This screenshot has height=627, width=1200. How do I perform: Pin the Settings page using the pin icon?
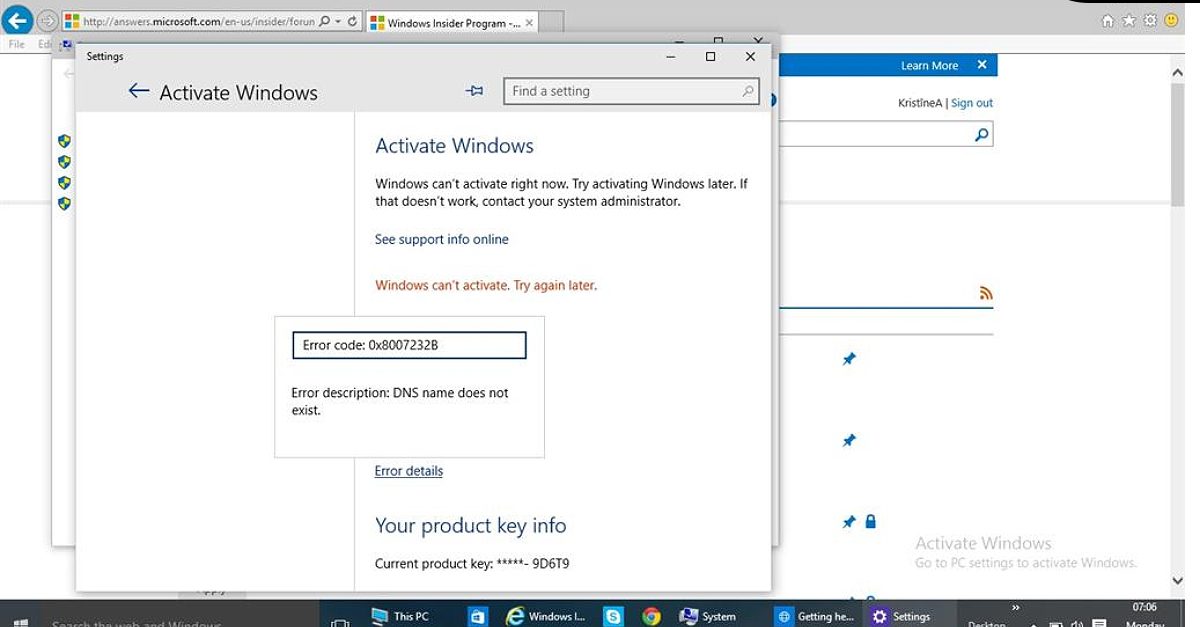(x=474, y=91)
